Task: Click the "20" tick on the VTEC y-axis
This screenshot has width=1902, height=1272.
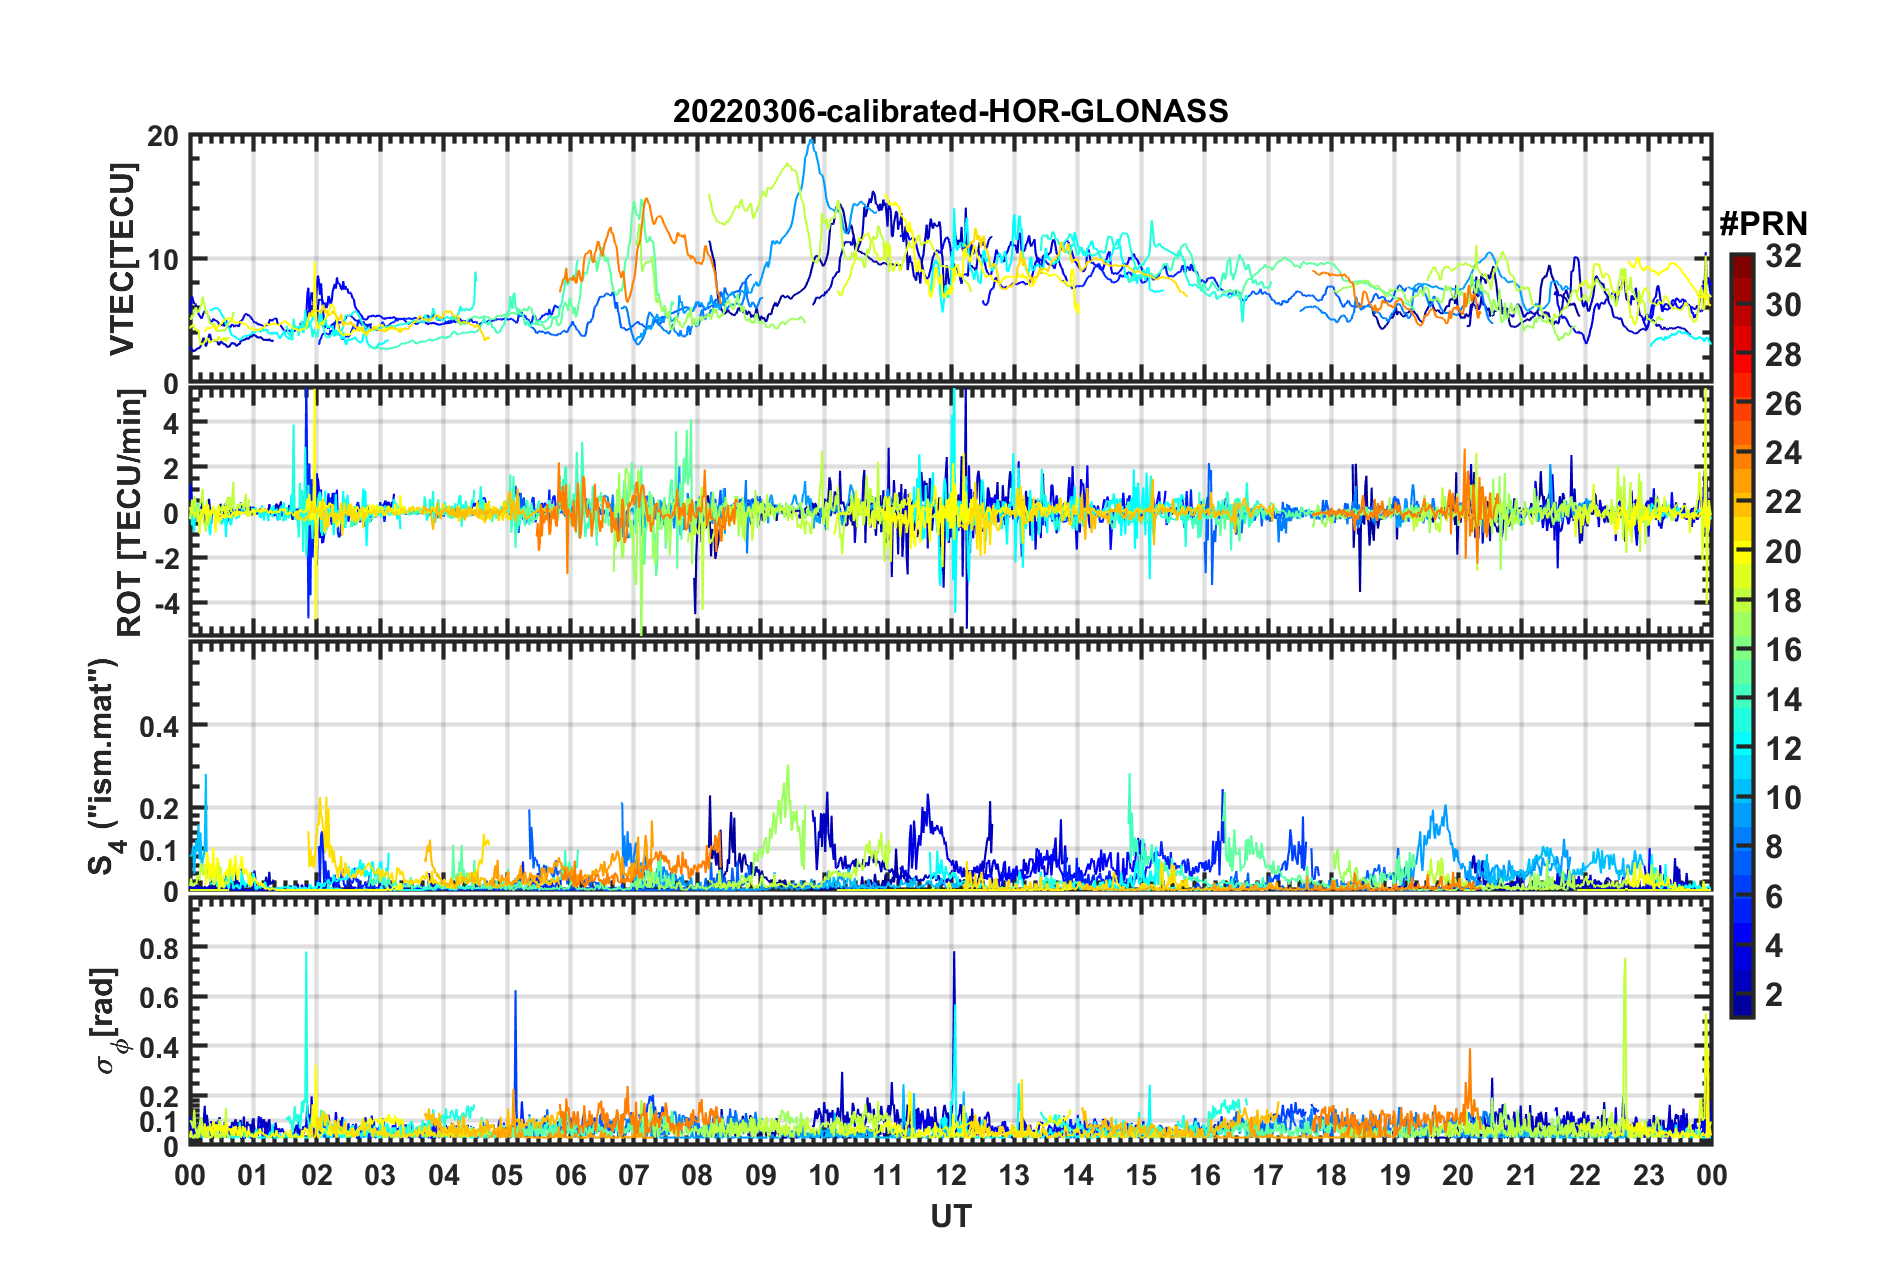Action: (x=163, y=137)
